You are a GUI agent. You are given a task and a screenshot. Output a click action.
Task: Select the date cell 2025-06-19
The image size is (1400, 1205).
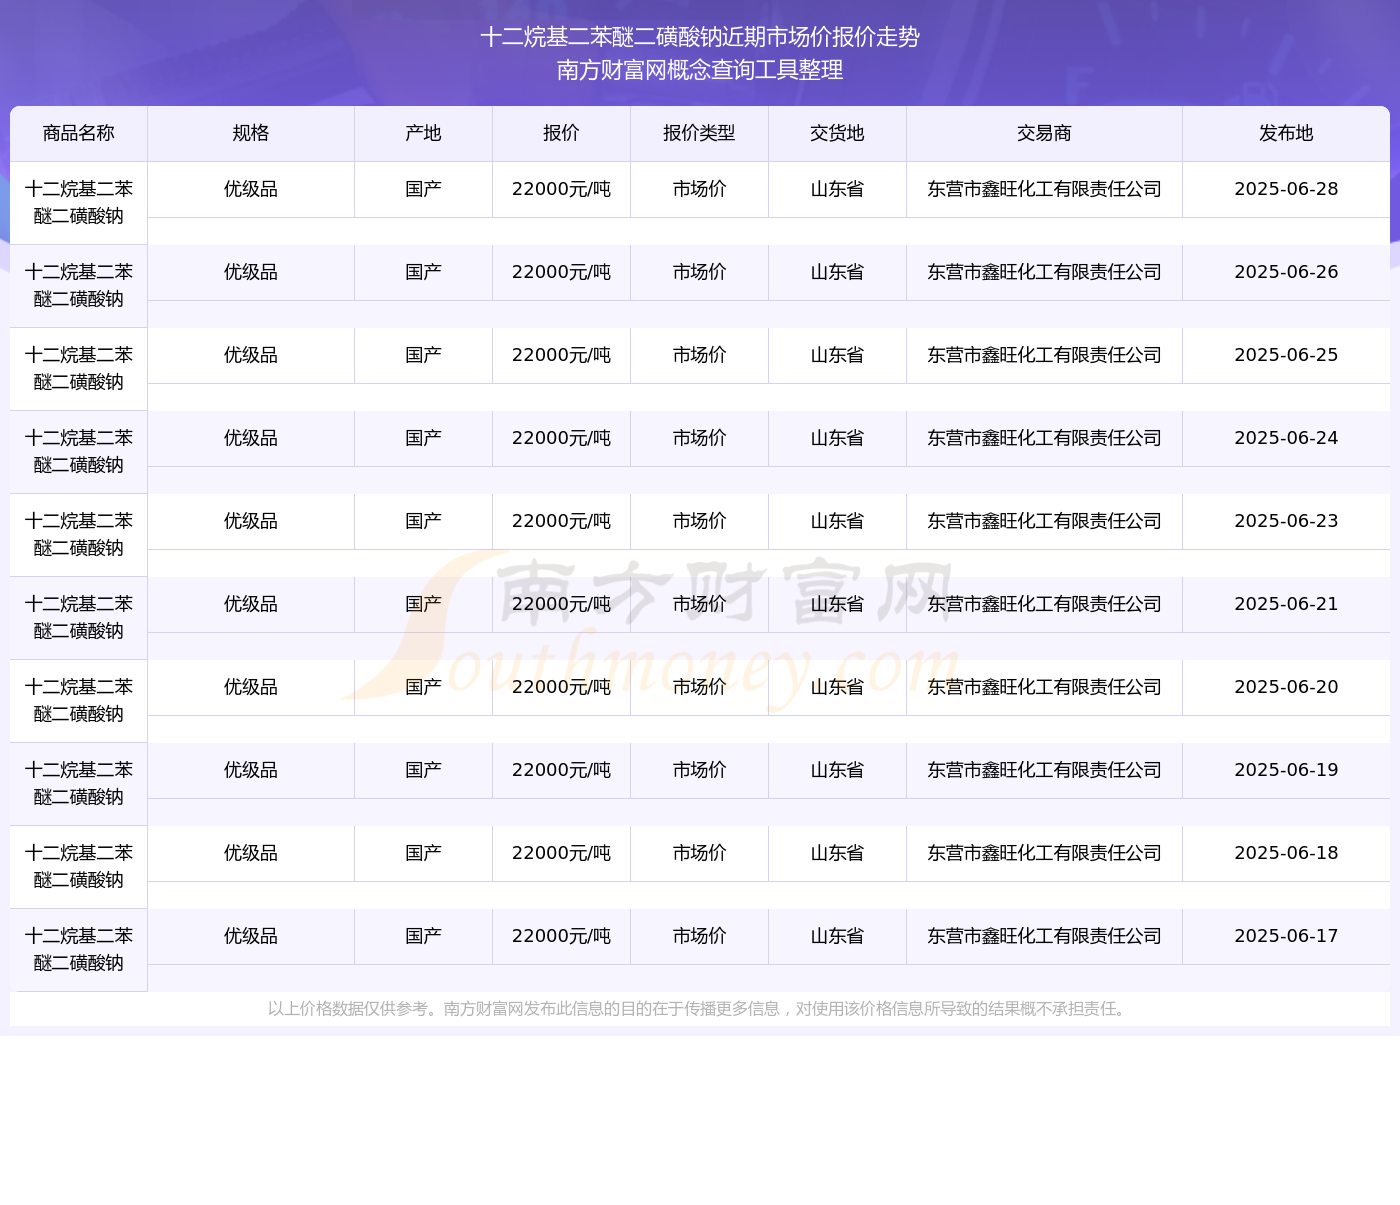coord(1286,770)
